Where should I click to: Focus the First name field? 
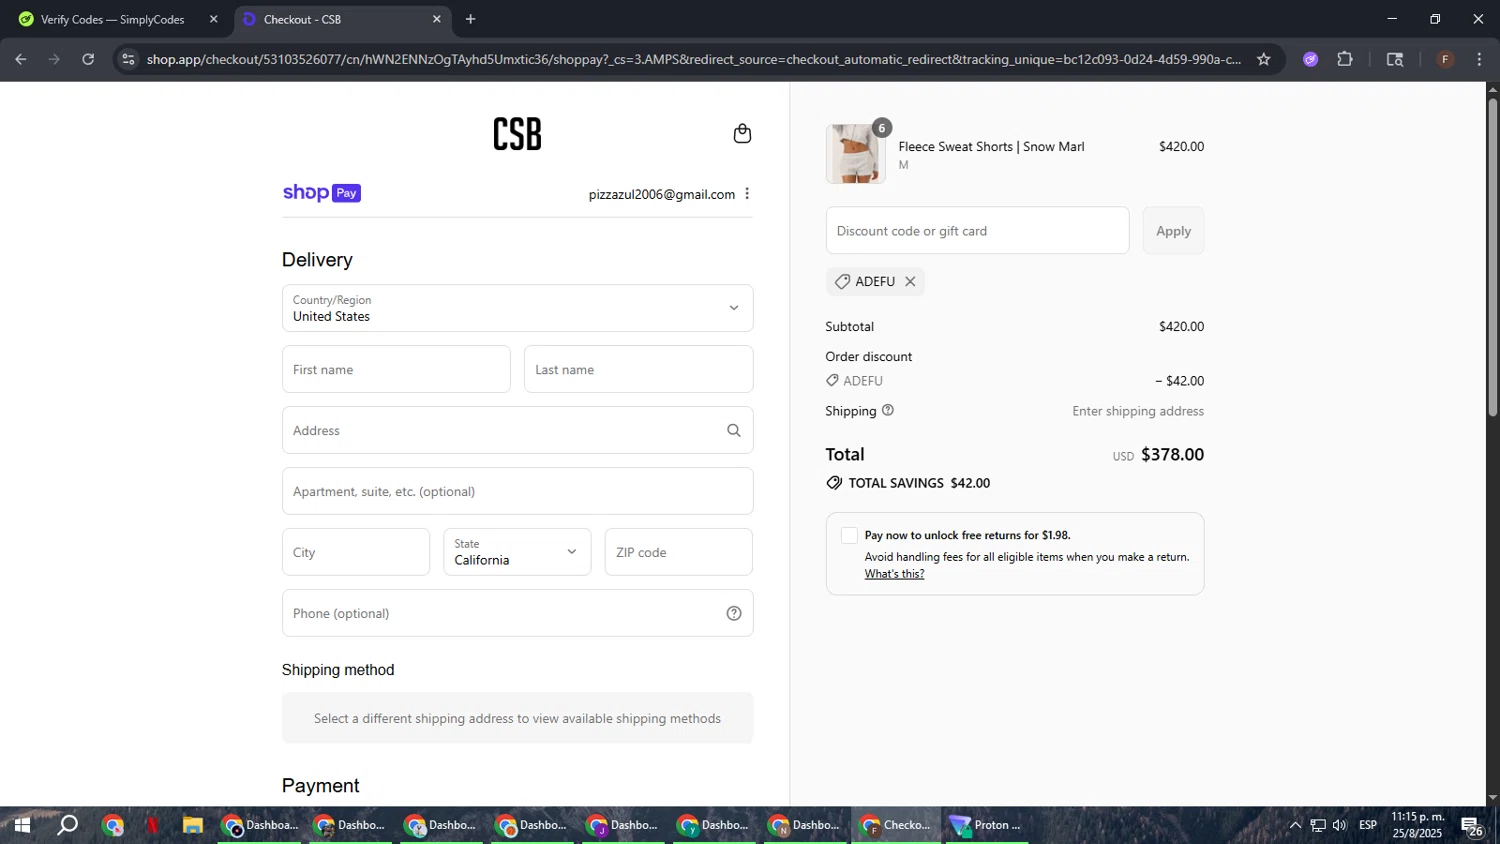(396, 369)
